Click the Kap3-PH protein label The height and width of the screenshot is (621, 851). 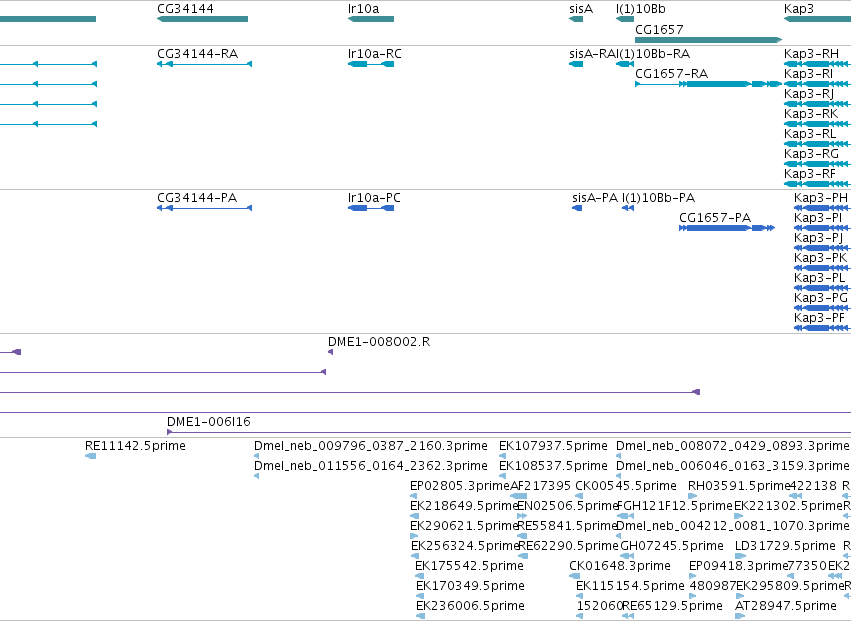(x=821, y=198)
